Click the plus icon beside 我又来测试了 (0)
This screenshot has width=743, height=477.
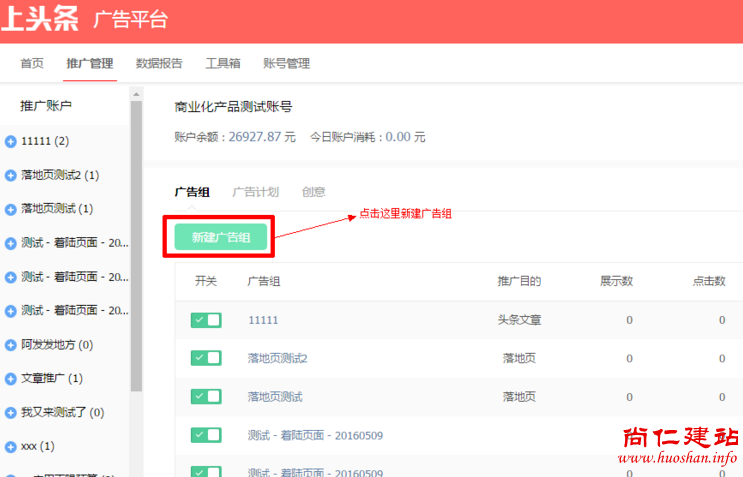click(11, 413)
